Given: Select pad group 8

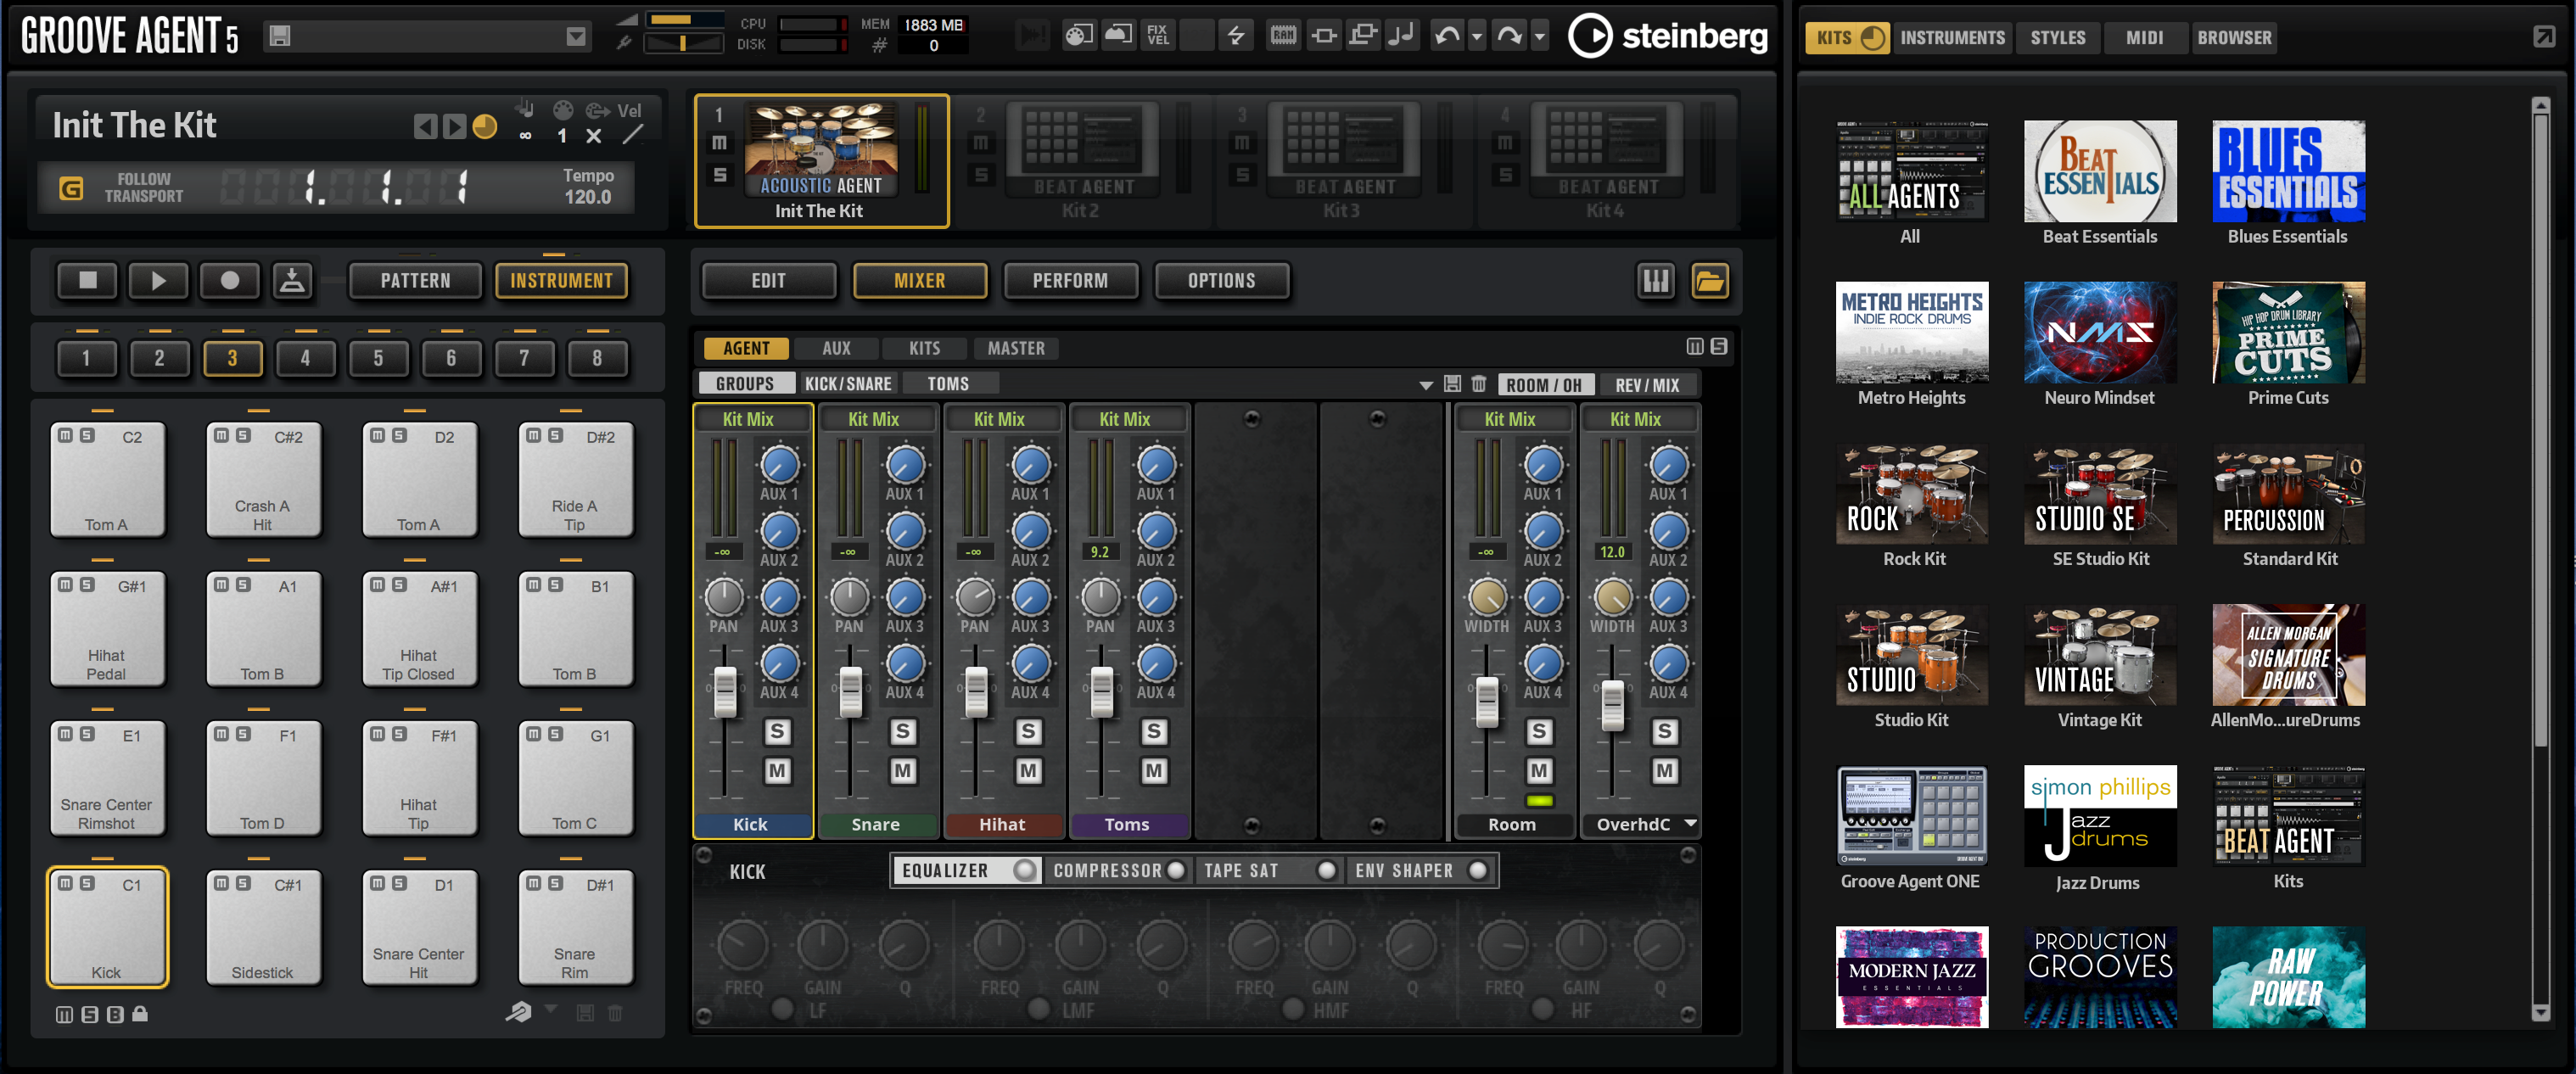Looking at the screenshot, I should click(597, 358).
